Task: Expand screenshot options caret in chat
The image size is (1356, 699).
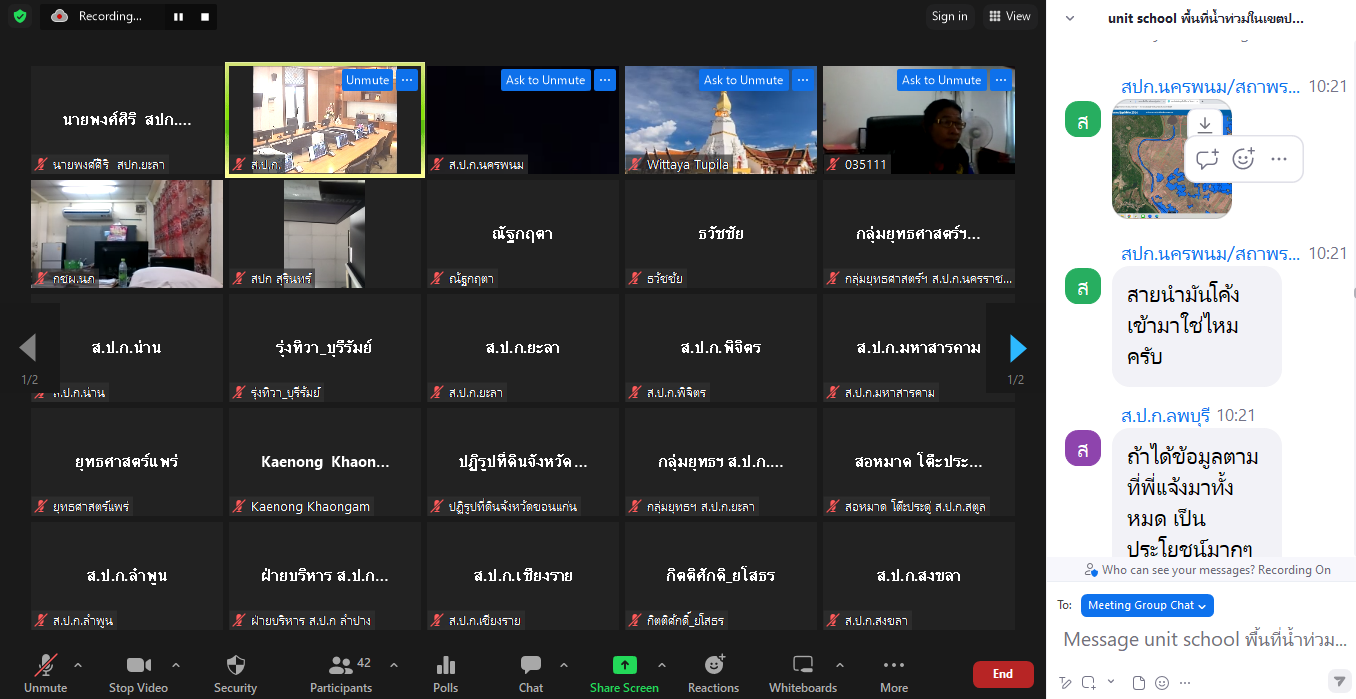Action: pyautogui.click(x=1111, y=683)
